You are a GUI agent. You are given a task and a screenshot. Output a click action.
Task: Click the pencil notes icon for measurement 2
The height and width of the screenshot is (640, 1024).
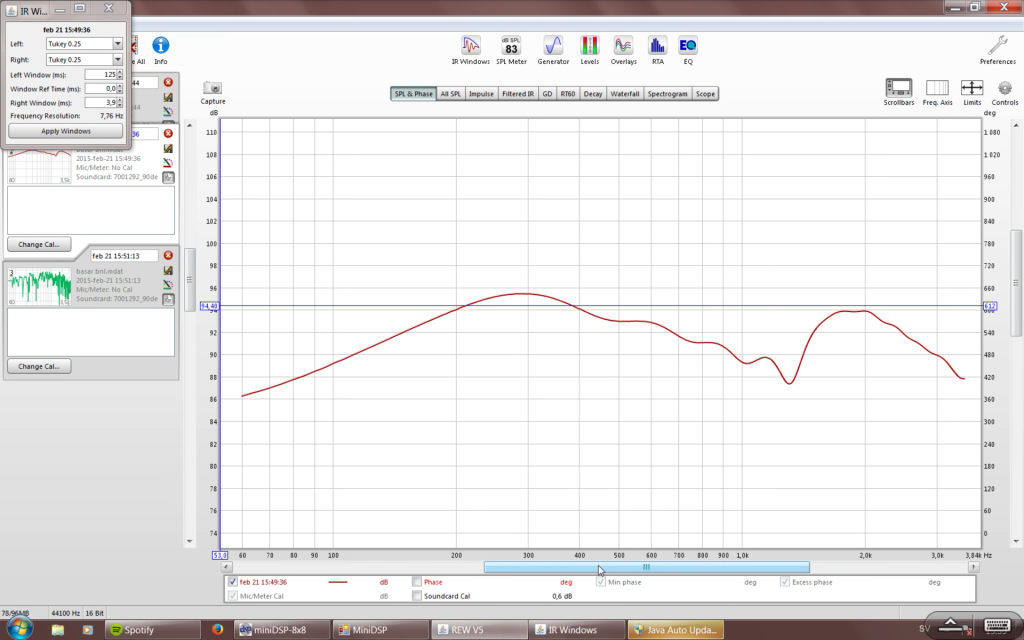168,149
